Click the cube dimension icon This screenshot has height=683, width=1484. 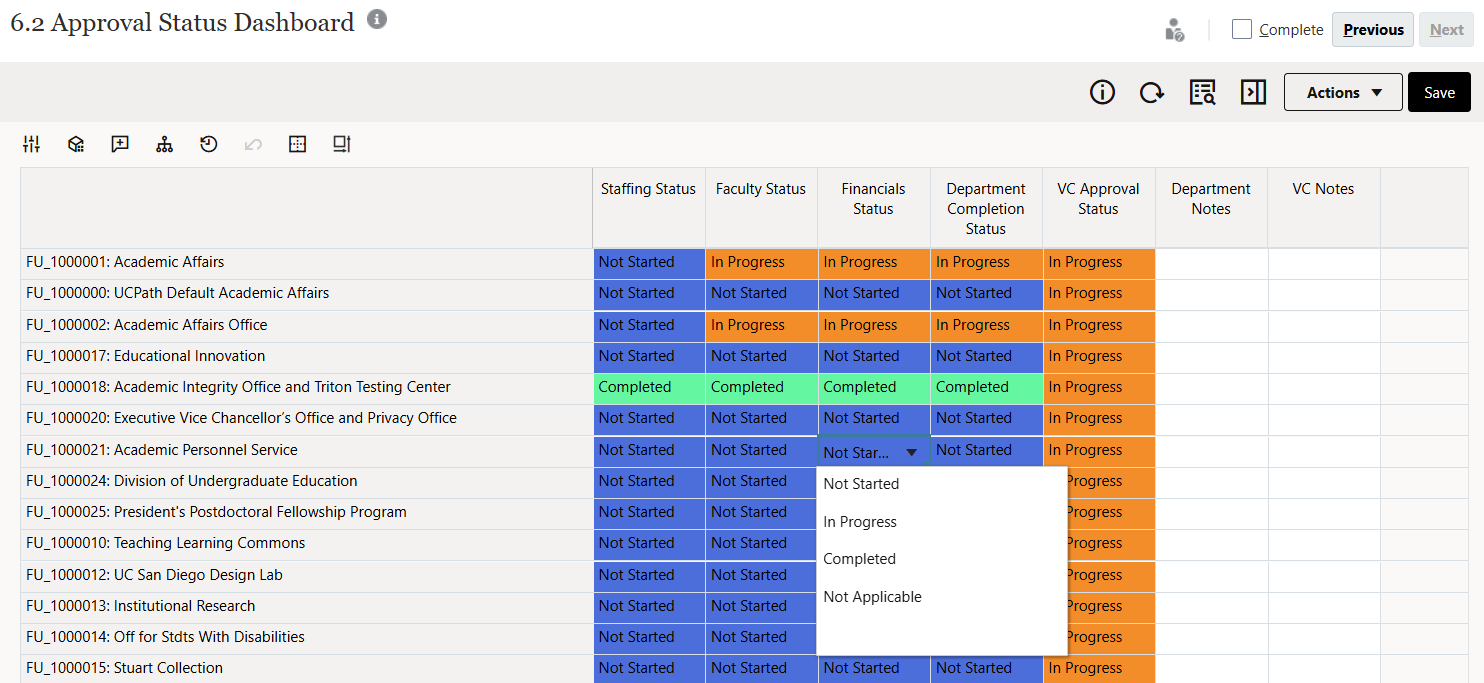75,144
